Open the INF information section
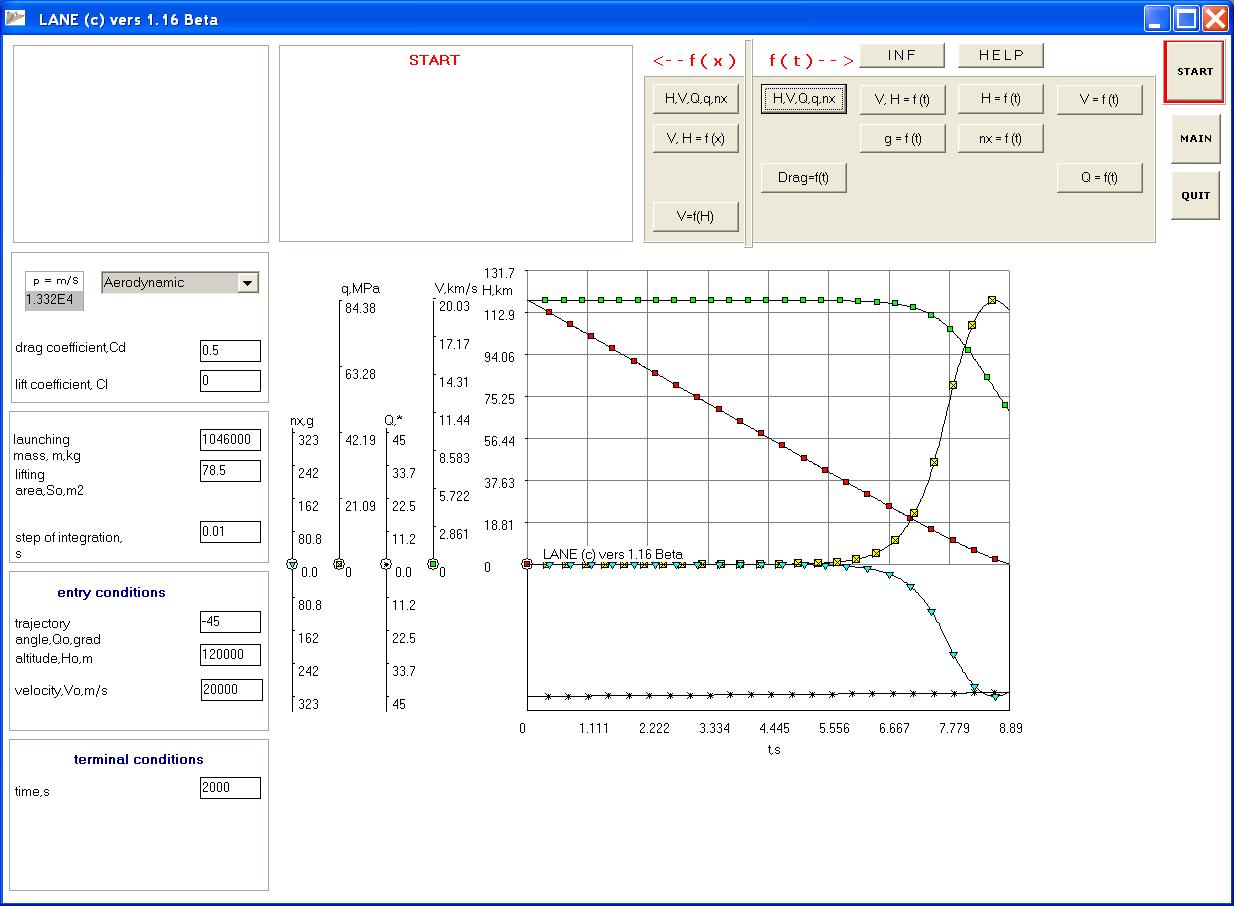Image resolution: width=1234 pixels, height=906 pixels. pyautogui.click(x=901, y=55)
